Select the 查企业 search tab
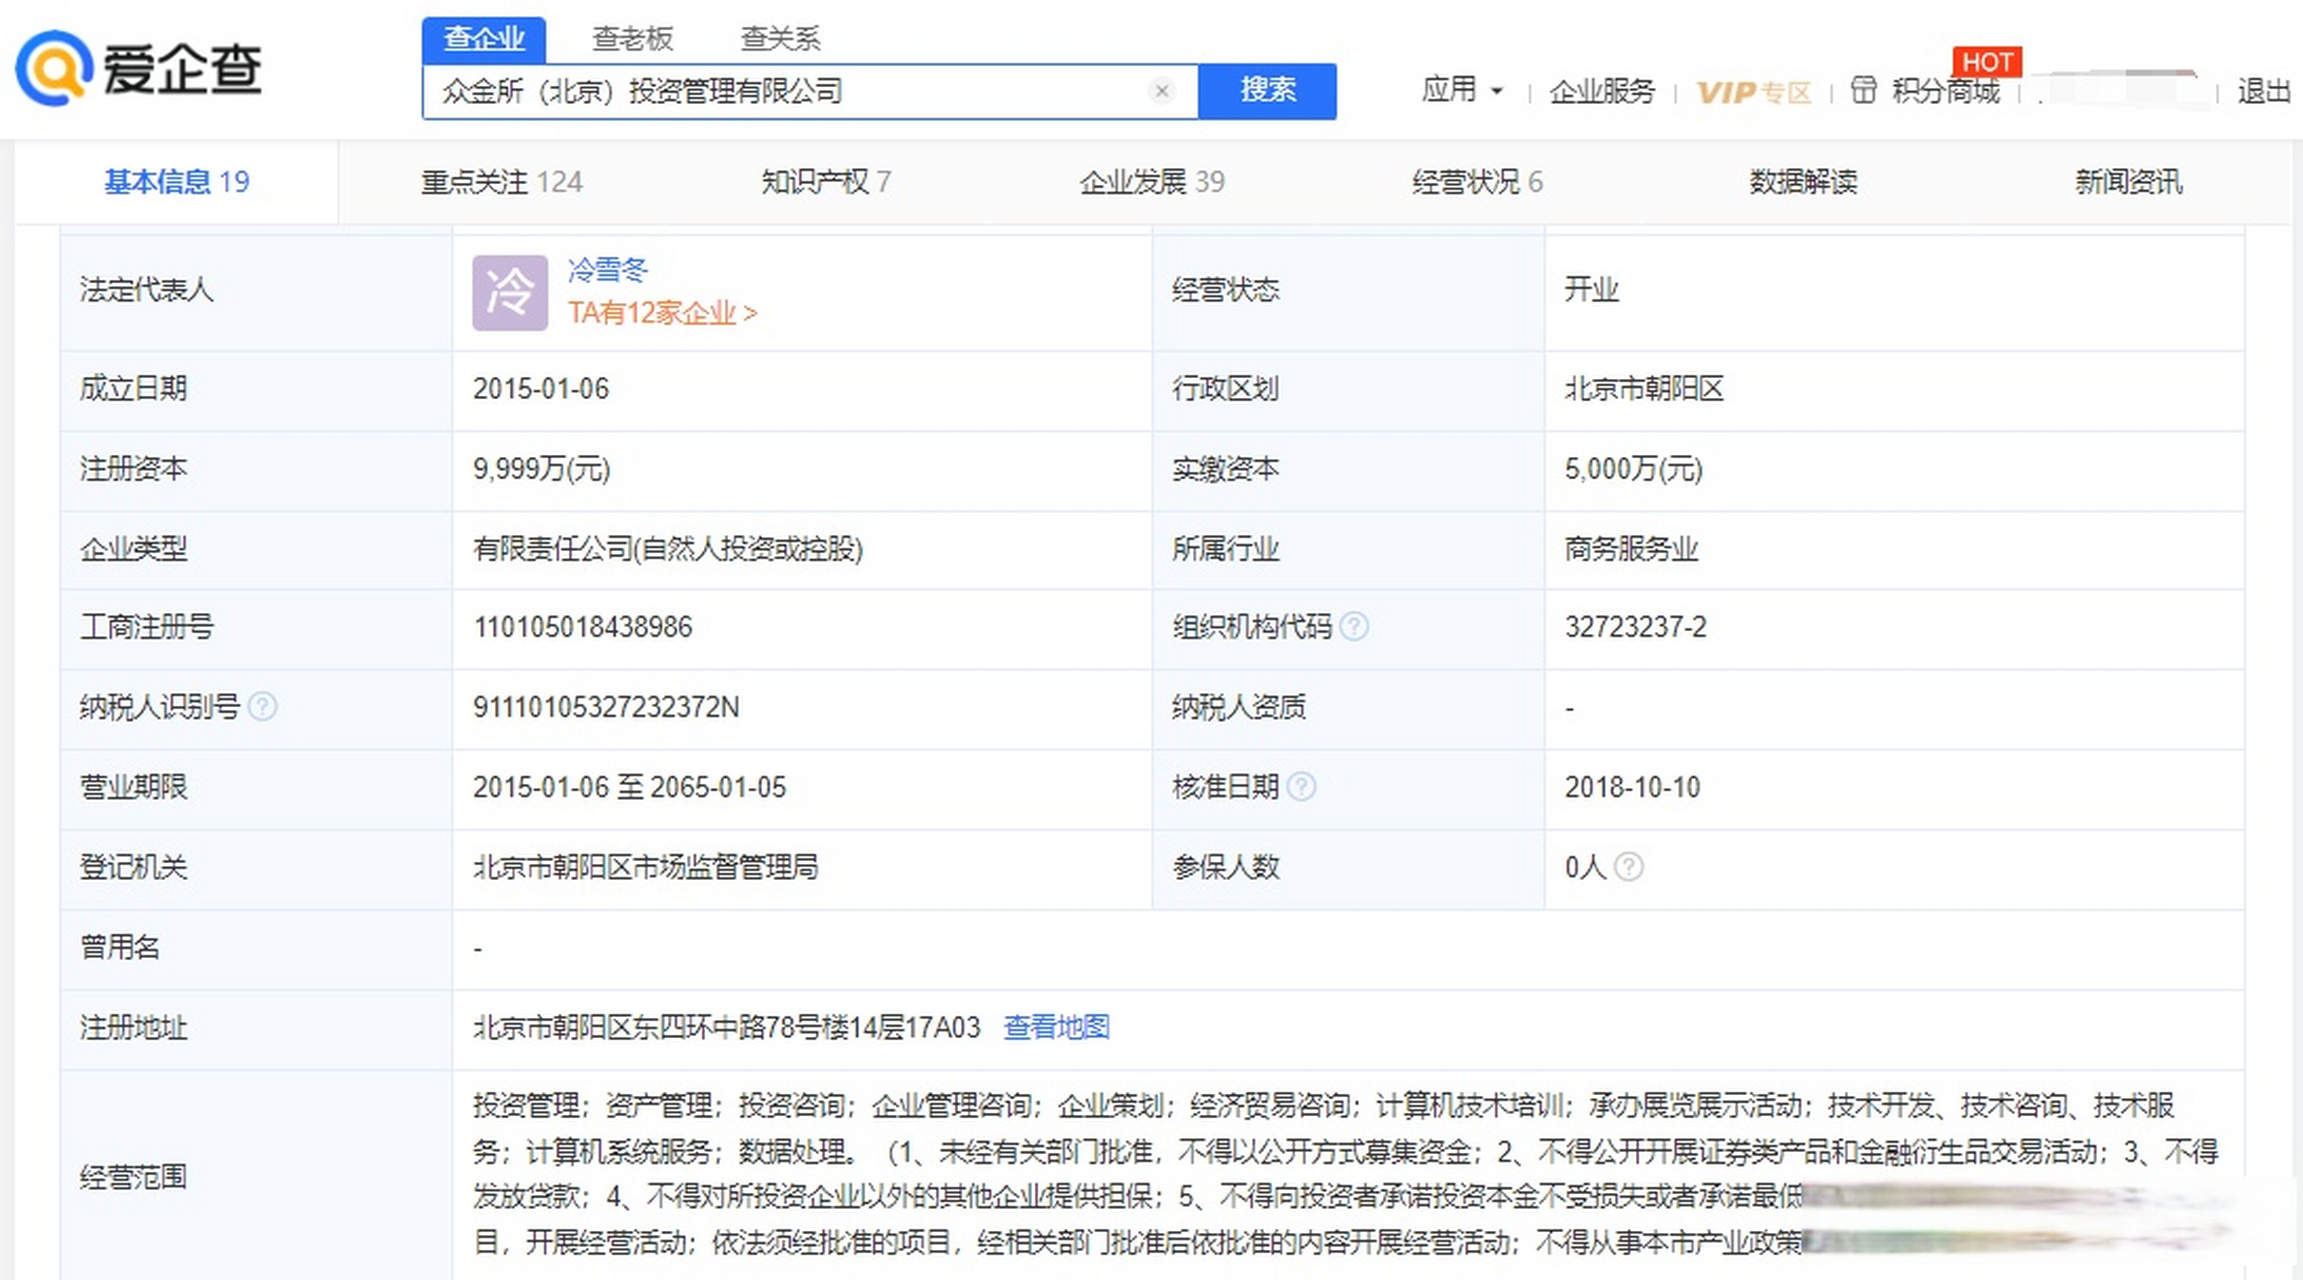This screenshot has height=1280, width=2303. (484, 39)
